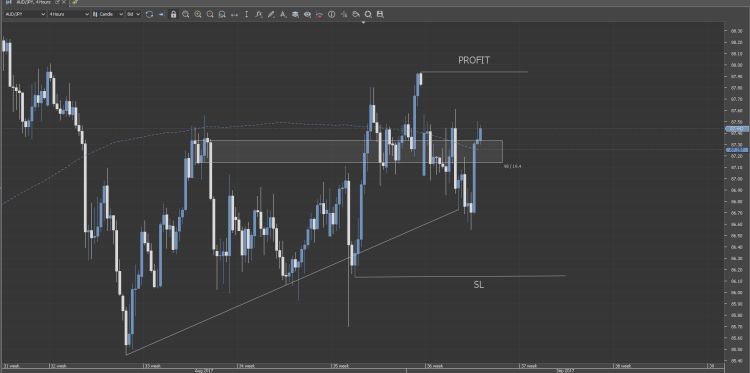Open the AUD/JPY instrument dropdown
Screen dimensions: 750x373
24,14
